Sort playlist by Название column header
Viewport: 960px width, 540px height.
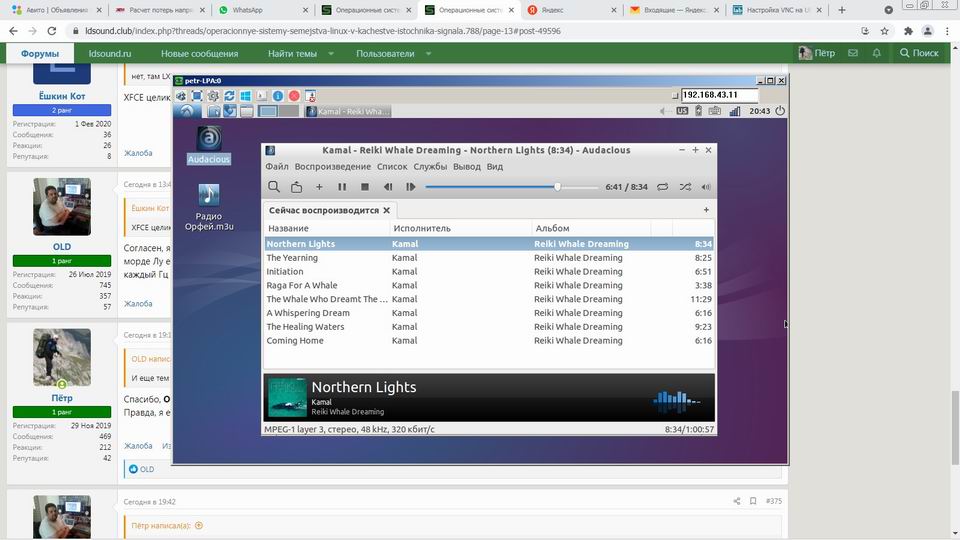pyautogui.click(x=327, y=228)
